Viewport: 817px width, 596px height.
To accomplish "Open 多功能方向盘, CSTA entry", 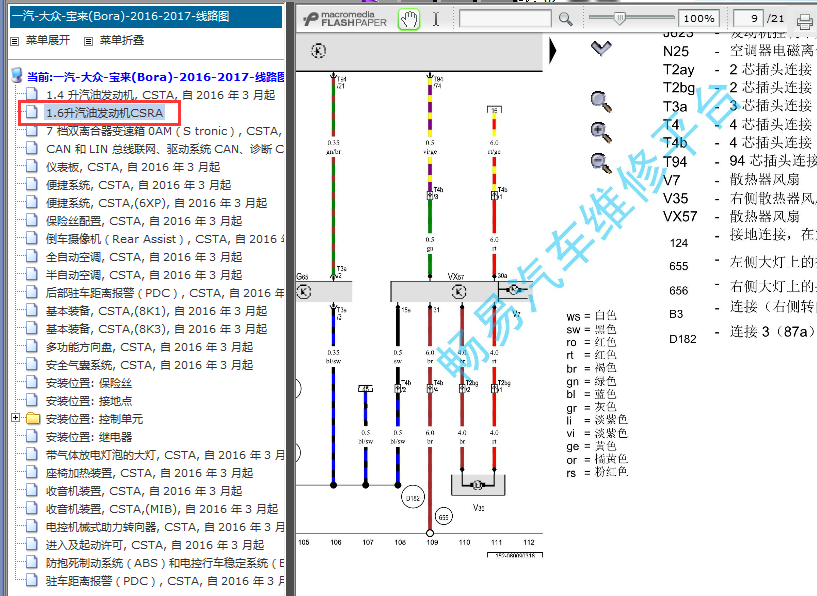I will coord(150,347).
